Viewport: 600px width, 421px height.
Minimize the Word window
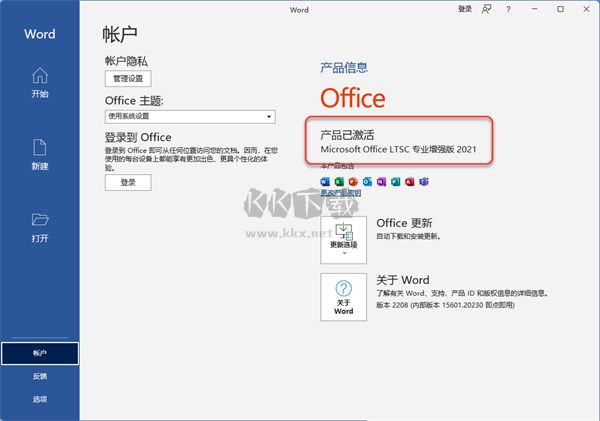(535, 9)
